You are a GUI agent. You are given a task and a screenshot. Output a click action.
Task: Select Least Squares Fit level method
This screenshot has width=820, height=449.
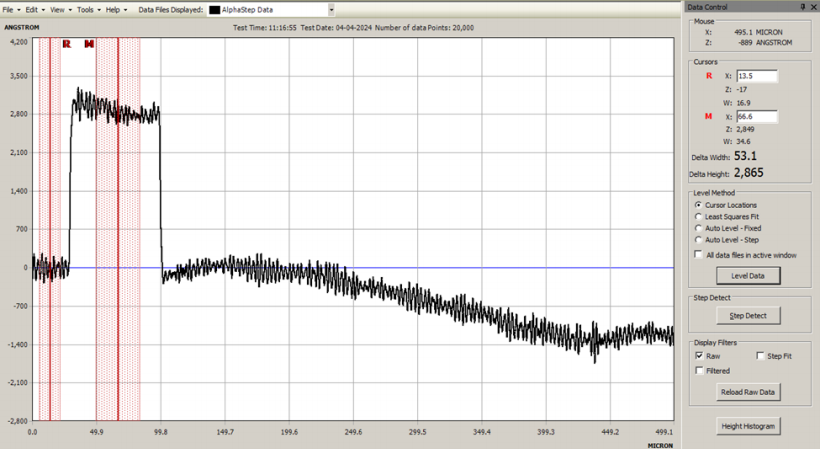(698, 216)
